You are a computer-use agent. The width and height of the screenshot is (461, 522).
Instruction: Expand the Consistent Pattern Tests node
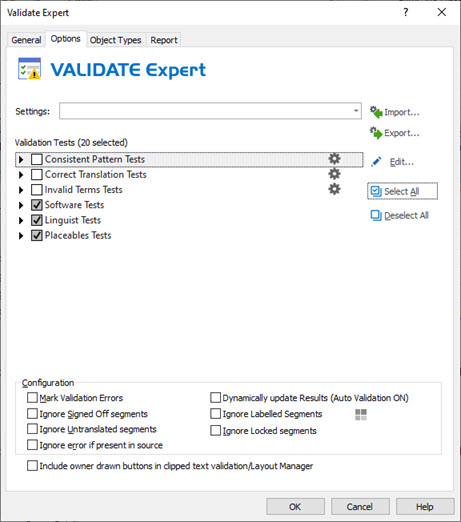21,159
